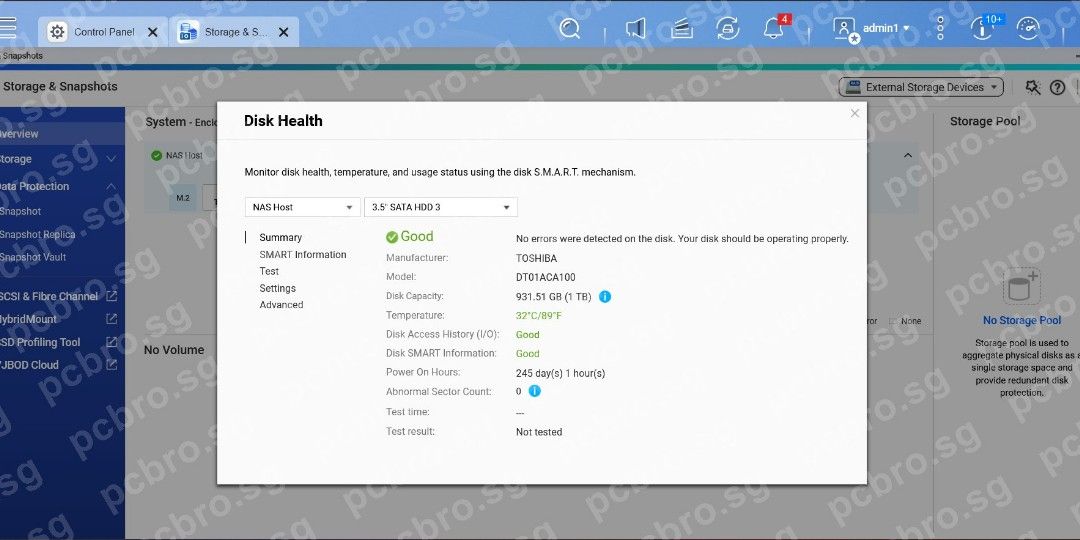Open Snapshot Replica in the sidebar
The width and height of the screenshot is (1080, 540).
(x=38, y=235)
